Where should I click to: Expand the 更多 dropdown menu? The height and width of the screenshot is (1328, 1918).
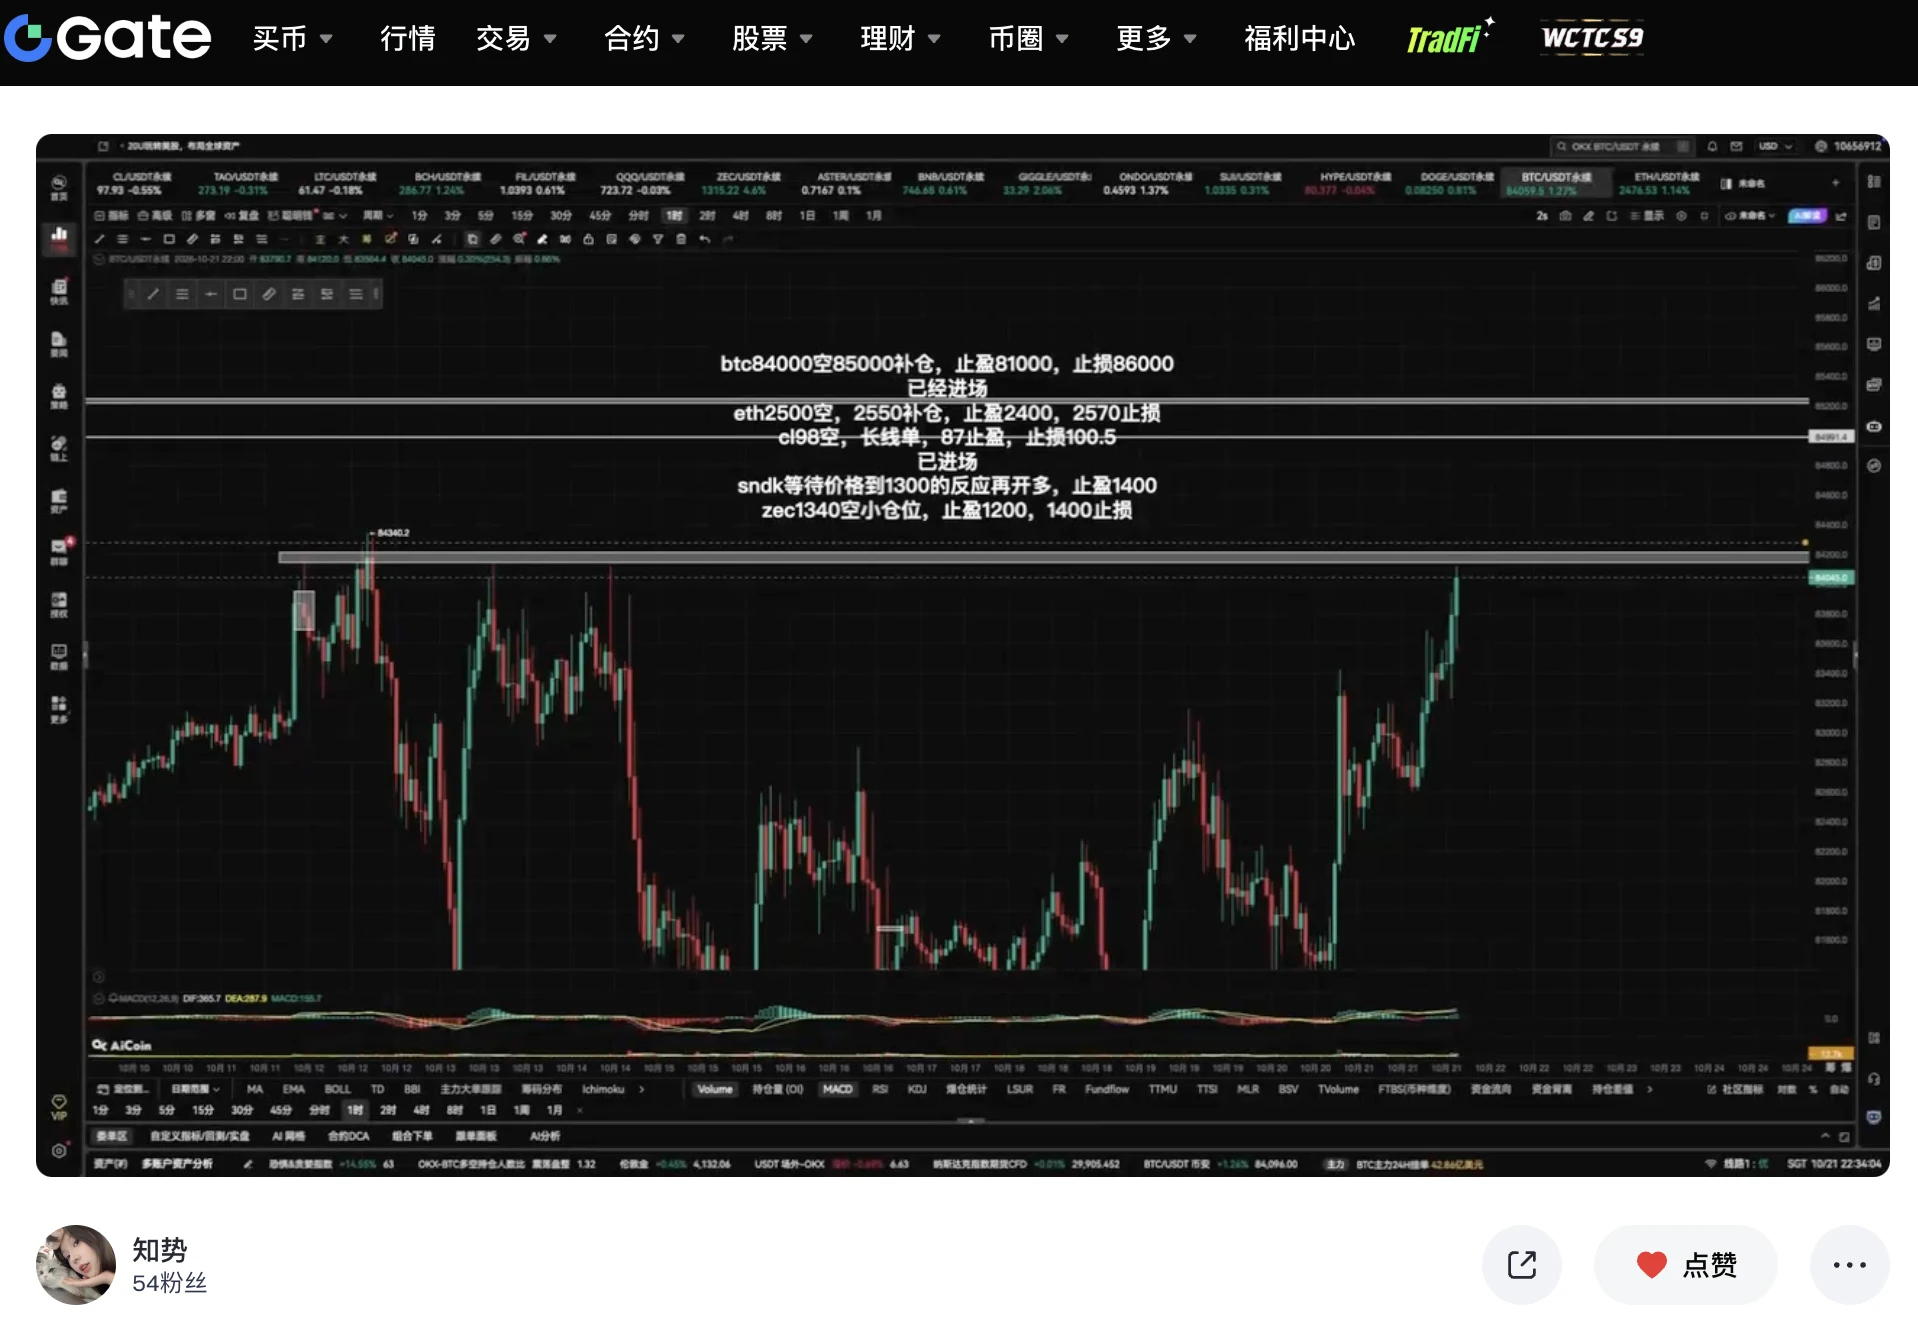1156,39
